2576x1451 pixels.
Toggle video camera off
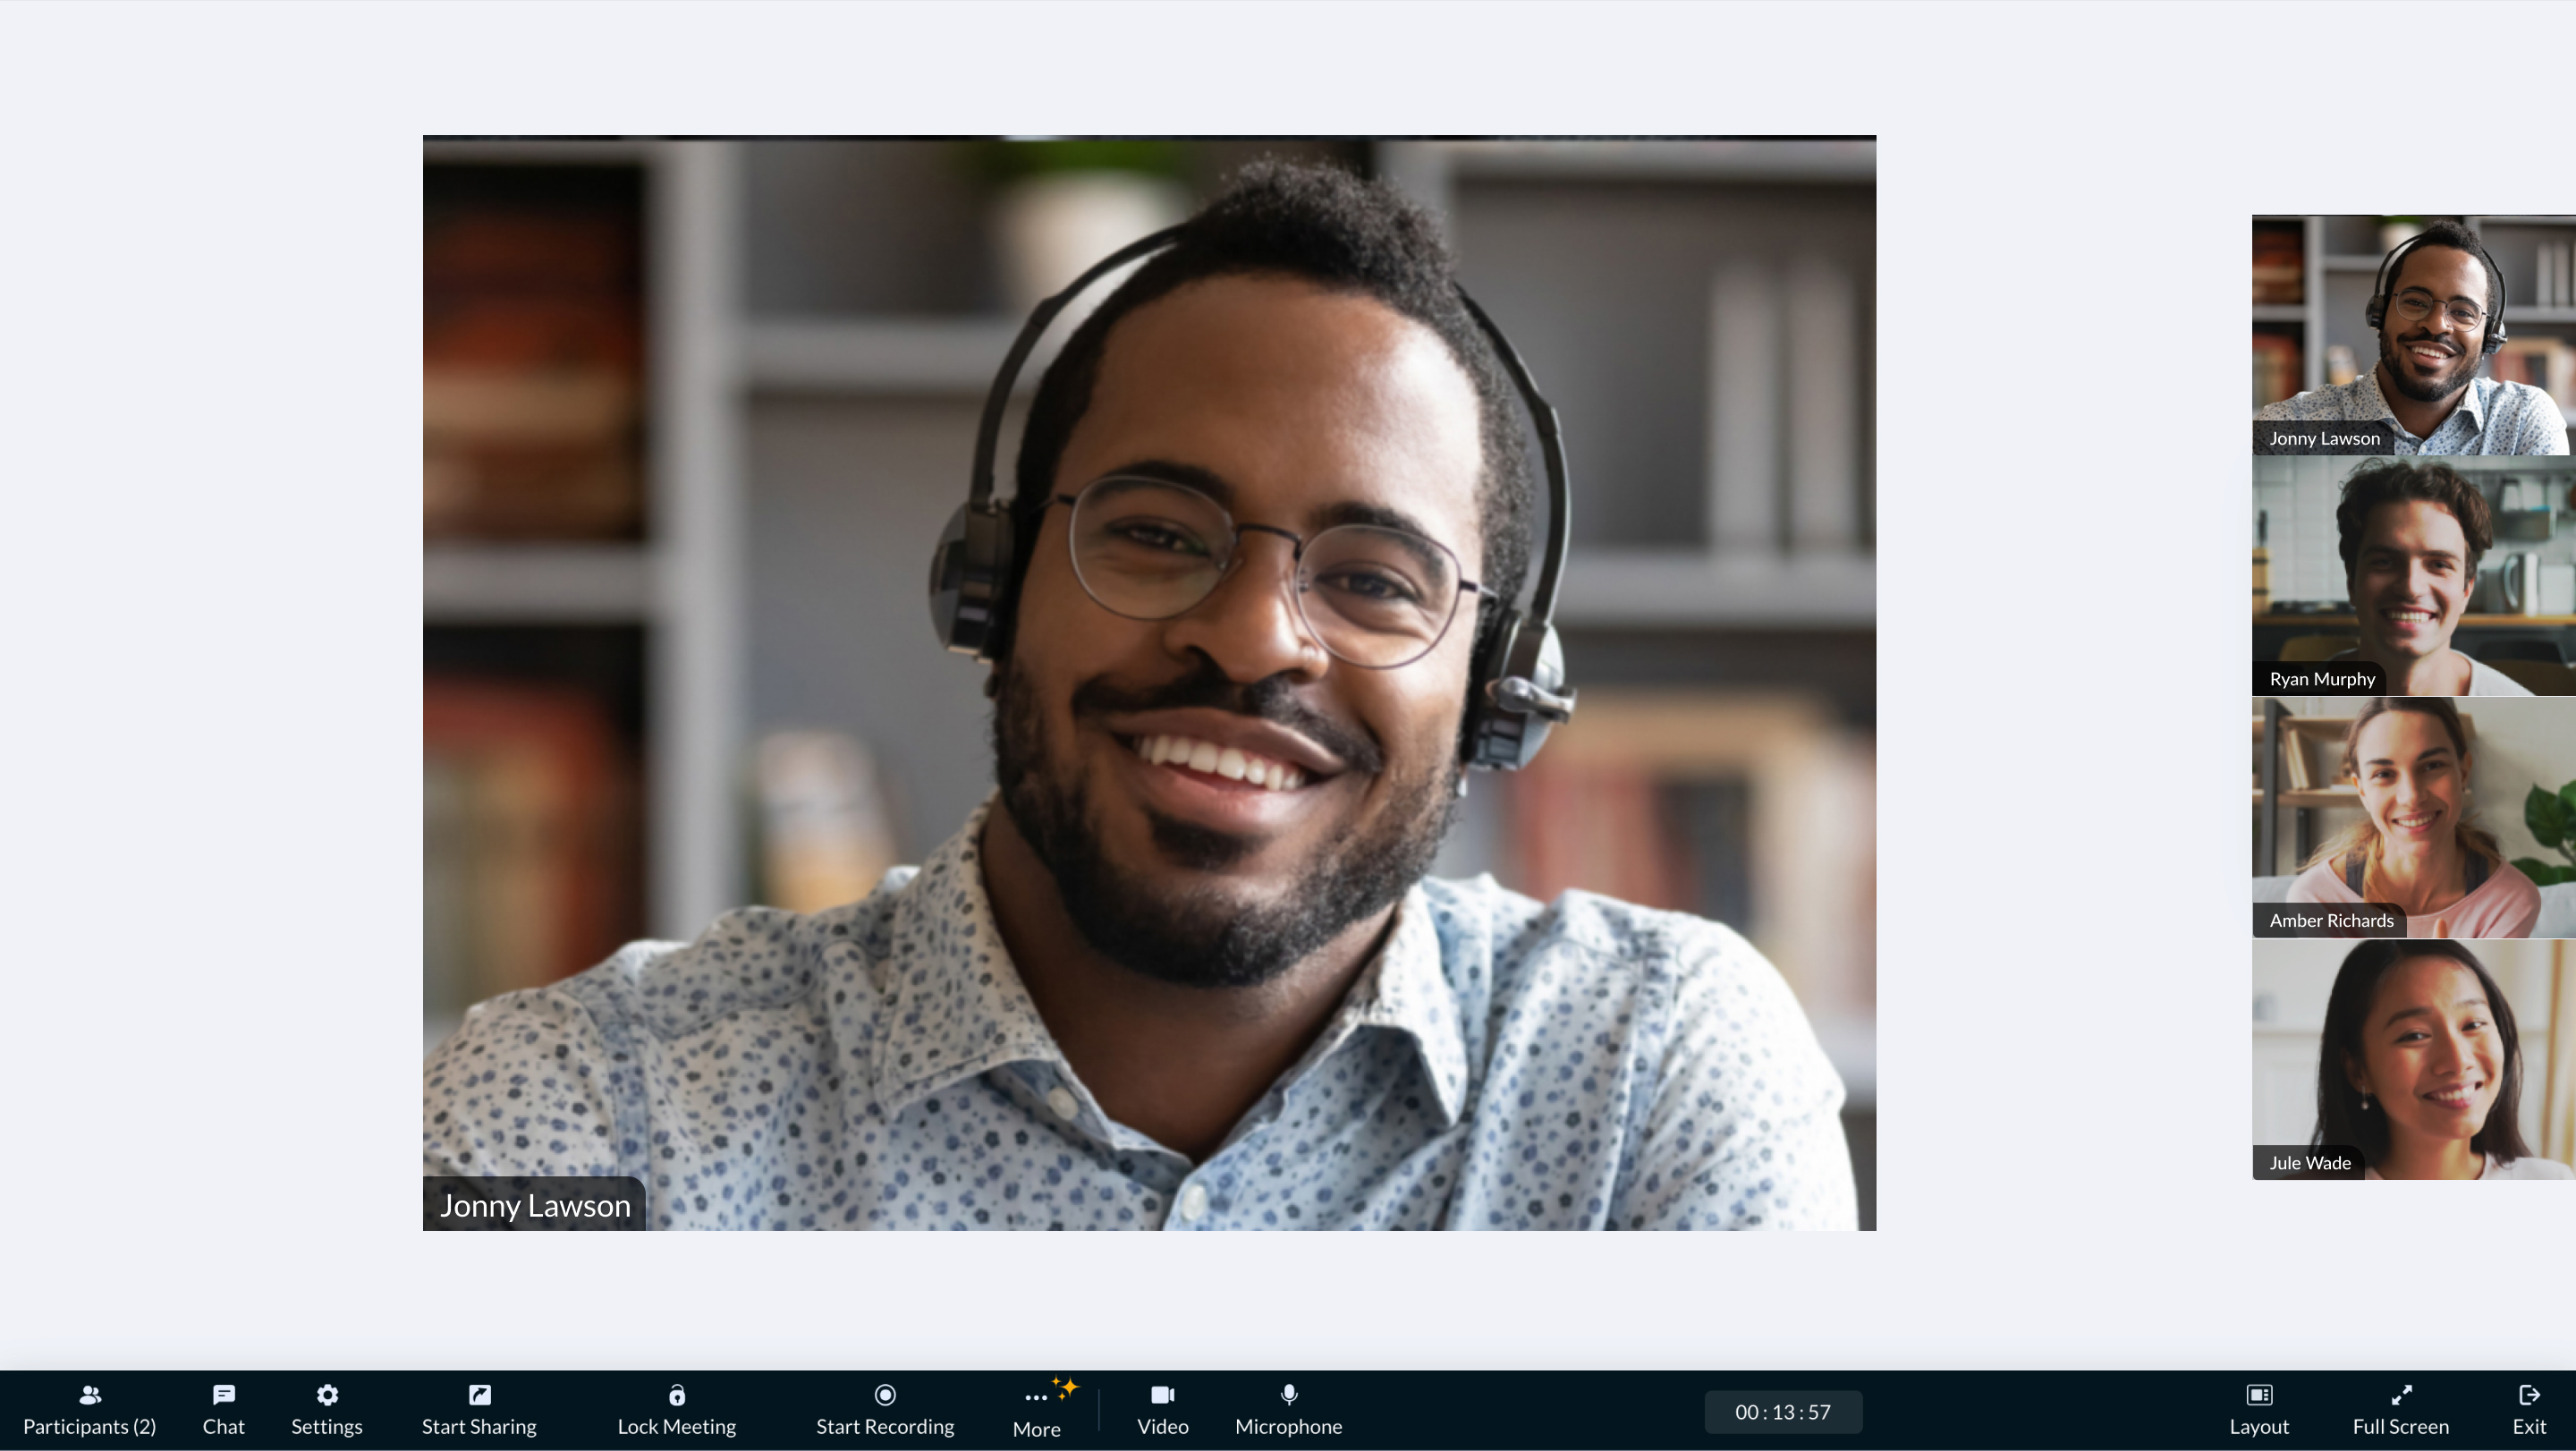[x=1161, y=1409]
